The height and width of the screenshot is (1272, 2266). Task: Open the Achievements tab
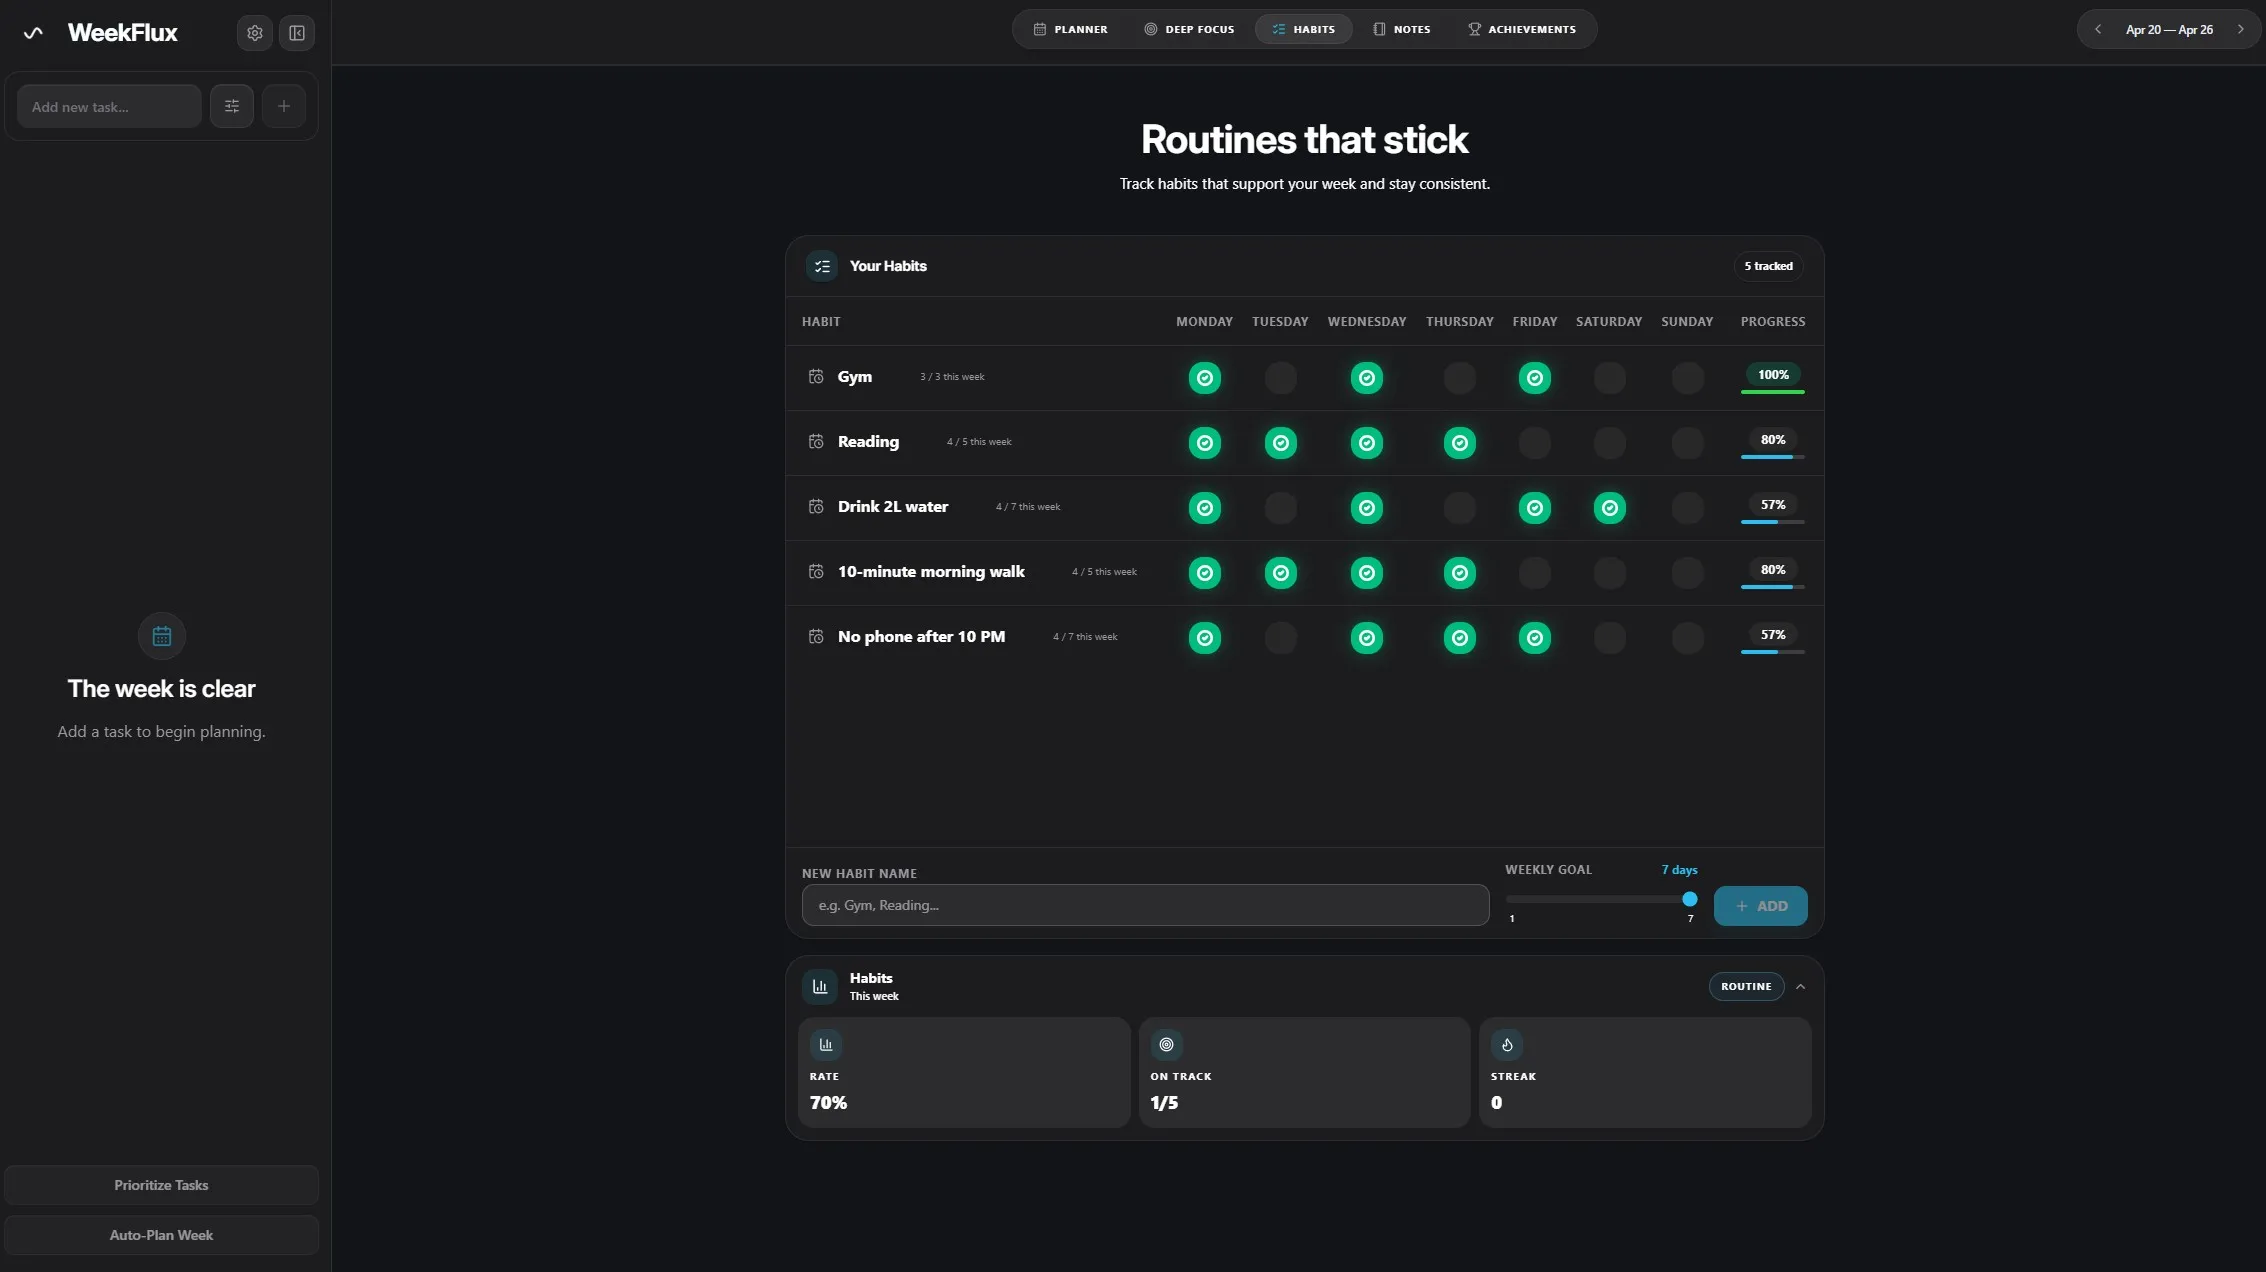[1521, 29]
